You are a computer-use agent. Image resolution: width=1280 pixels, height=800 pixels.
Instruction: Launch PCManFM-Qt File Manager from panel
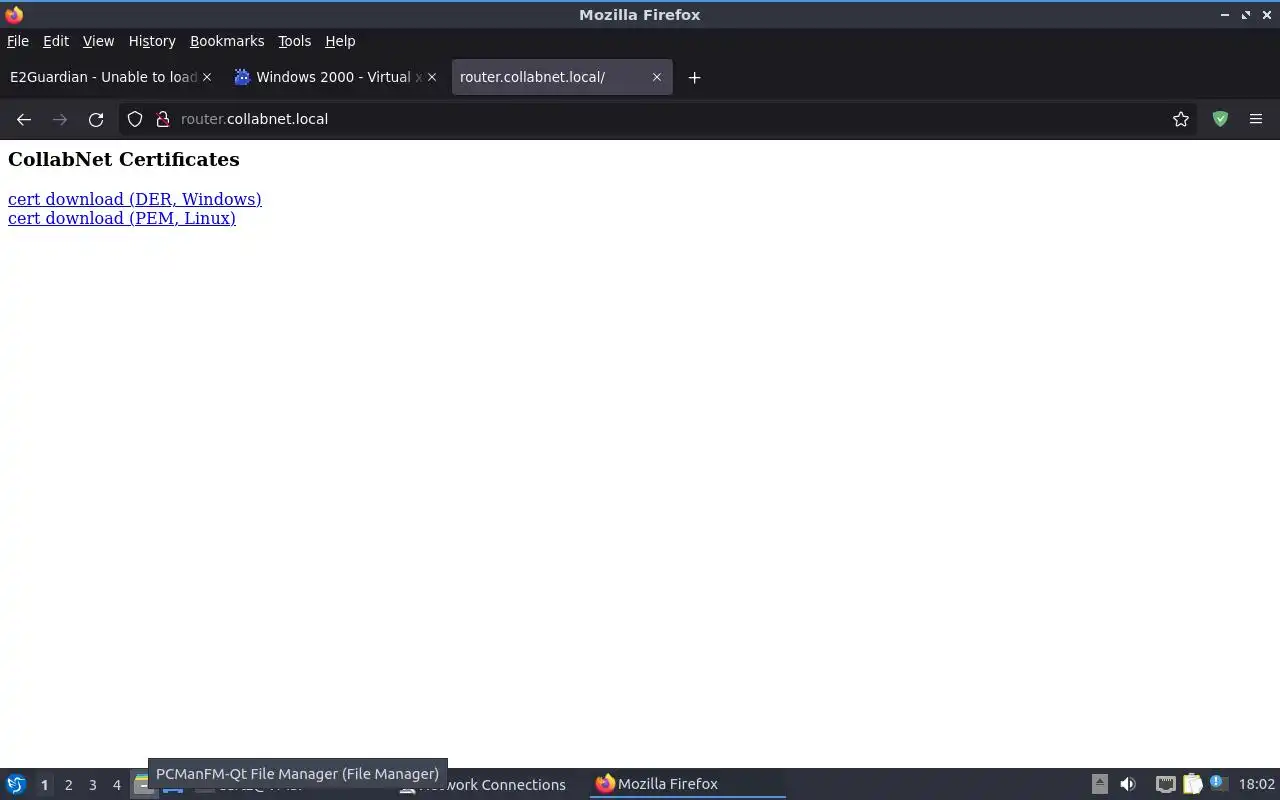[x=143, y=785]
